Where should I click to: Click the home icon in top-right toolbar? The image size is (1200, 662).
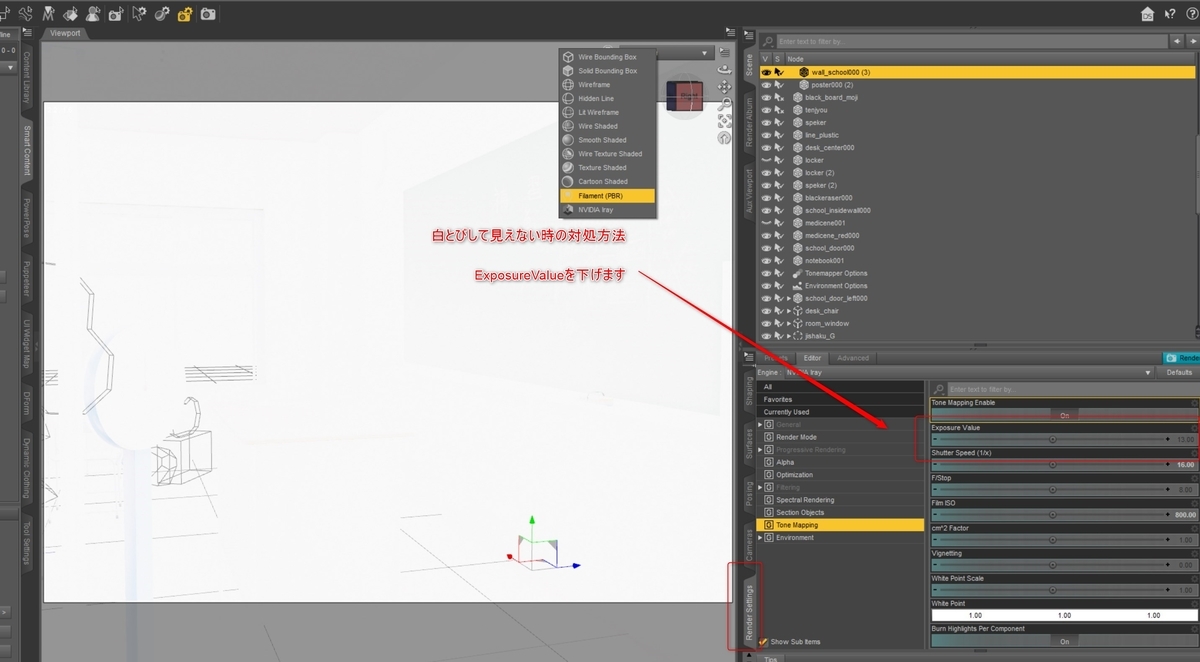point(1148,14)
